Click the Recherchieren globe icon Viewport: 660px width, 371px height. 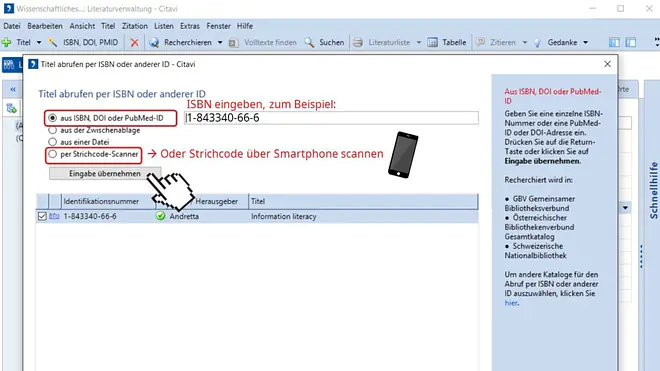pos(154,43)
